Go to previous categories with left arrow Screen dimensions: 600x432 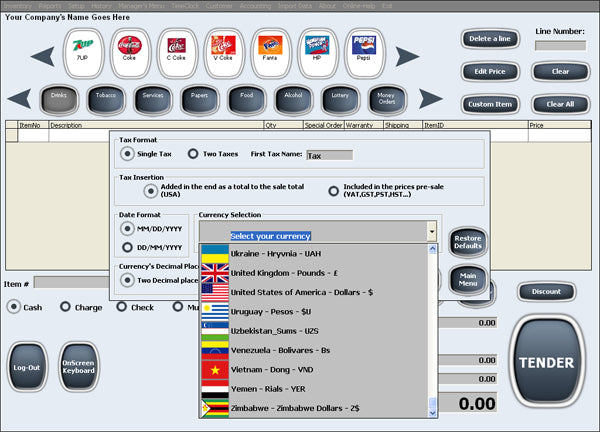pyautogui.click(x=19, y=99)
